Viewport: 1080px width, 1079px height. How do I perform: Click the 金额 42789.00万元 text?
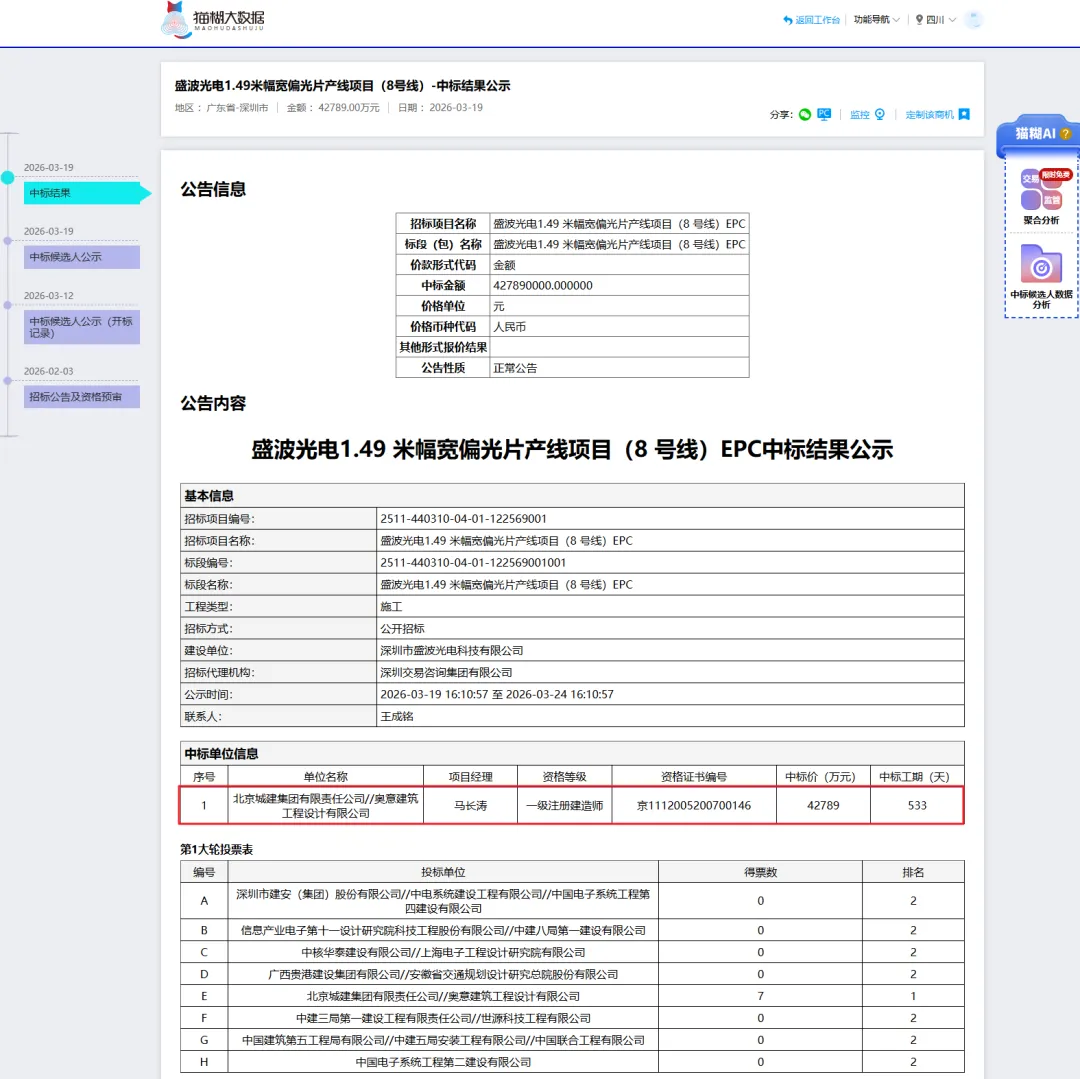[x=333, y=107]
